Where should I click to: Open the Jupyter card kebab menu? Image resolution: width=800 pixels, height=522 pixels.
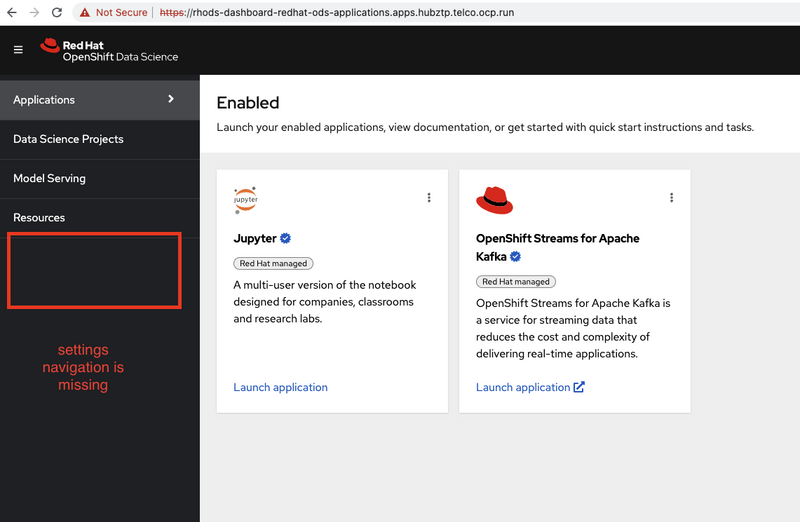tap(429, 197)
